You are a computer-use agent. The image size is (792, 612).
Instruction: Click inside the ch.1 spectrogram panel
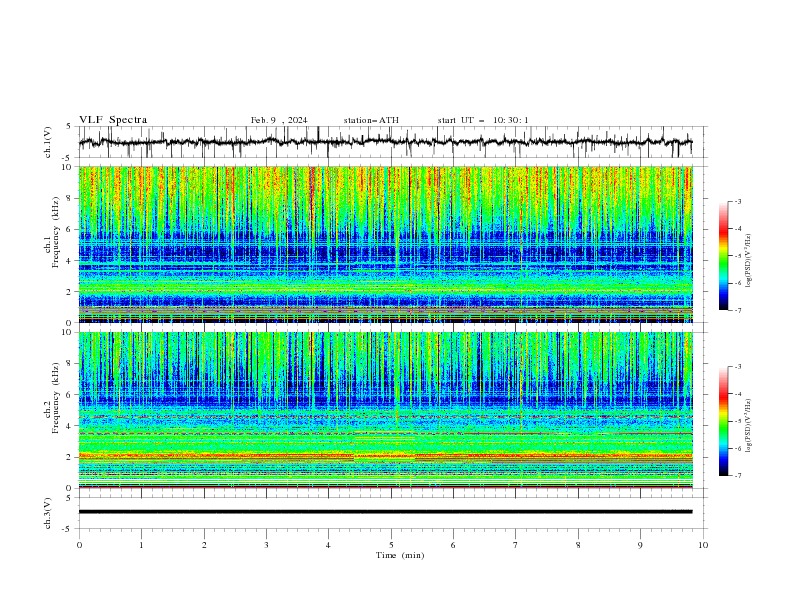coord(385,244)
